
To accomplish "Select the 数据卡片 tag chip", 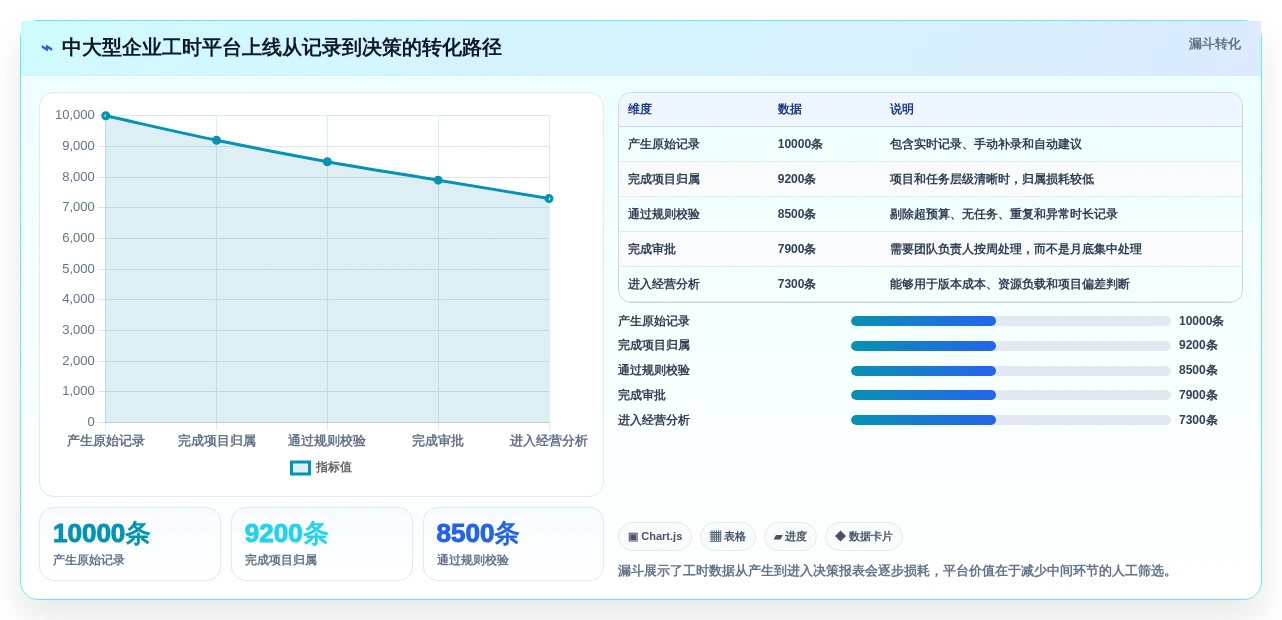I will 864,537.
